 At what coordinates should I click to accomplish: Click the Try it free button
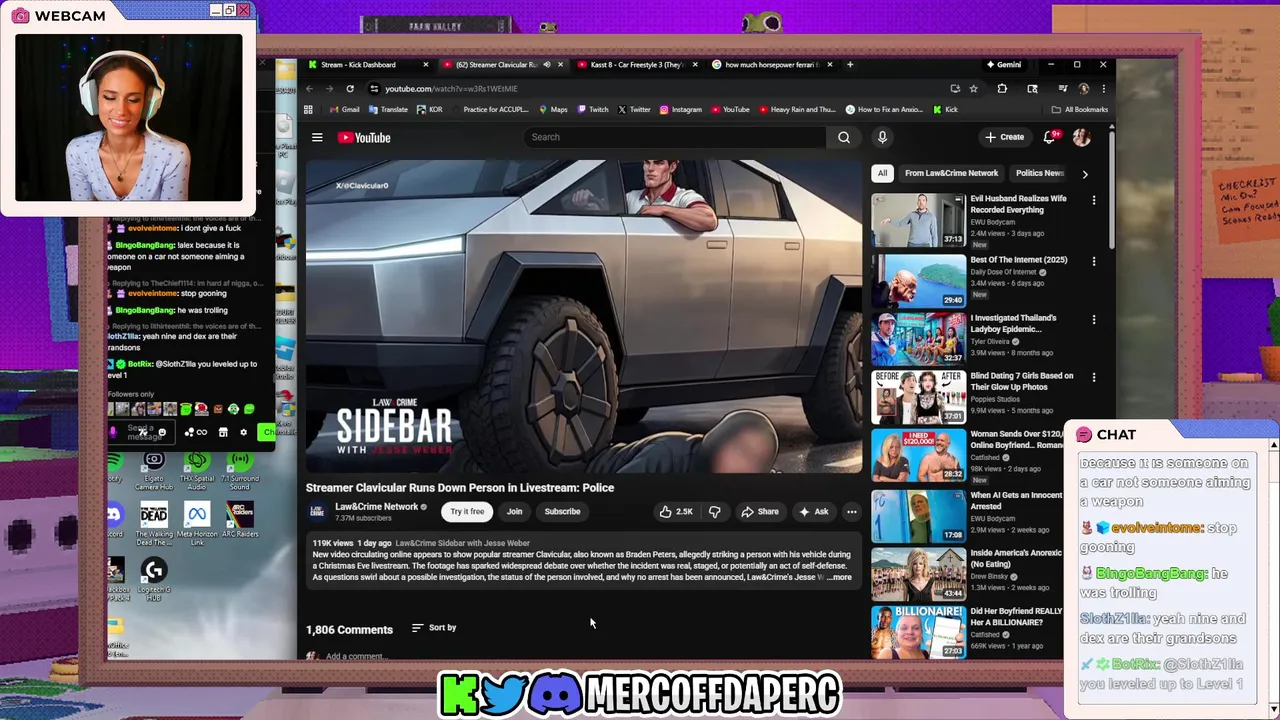pyautogui.click(x=467, y=511)
